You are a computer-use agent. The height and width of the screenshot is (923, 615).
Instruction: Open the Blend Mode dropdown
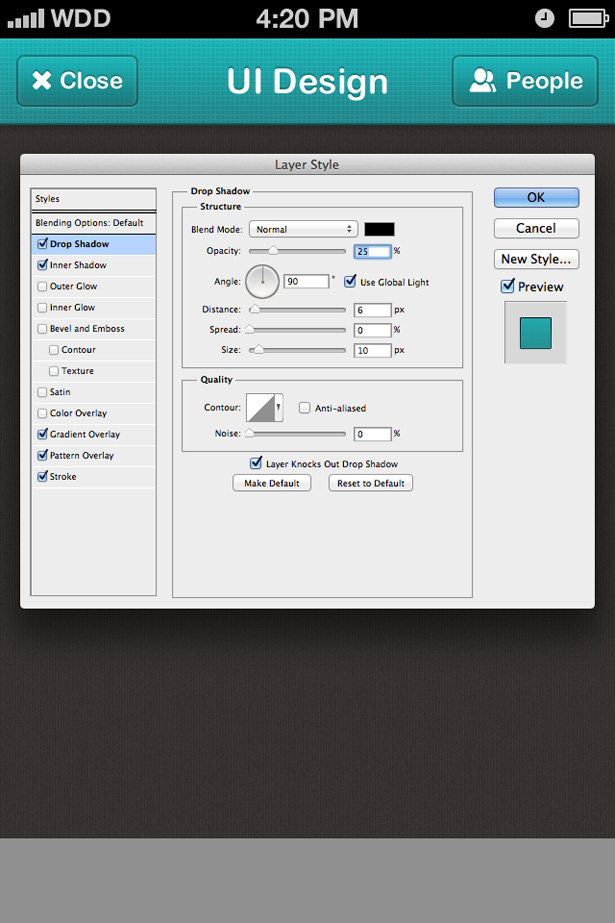coord(303,229)
